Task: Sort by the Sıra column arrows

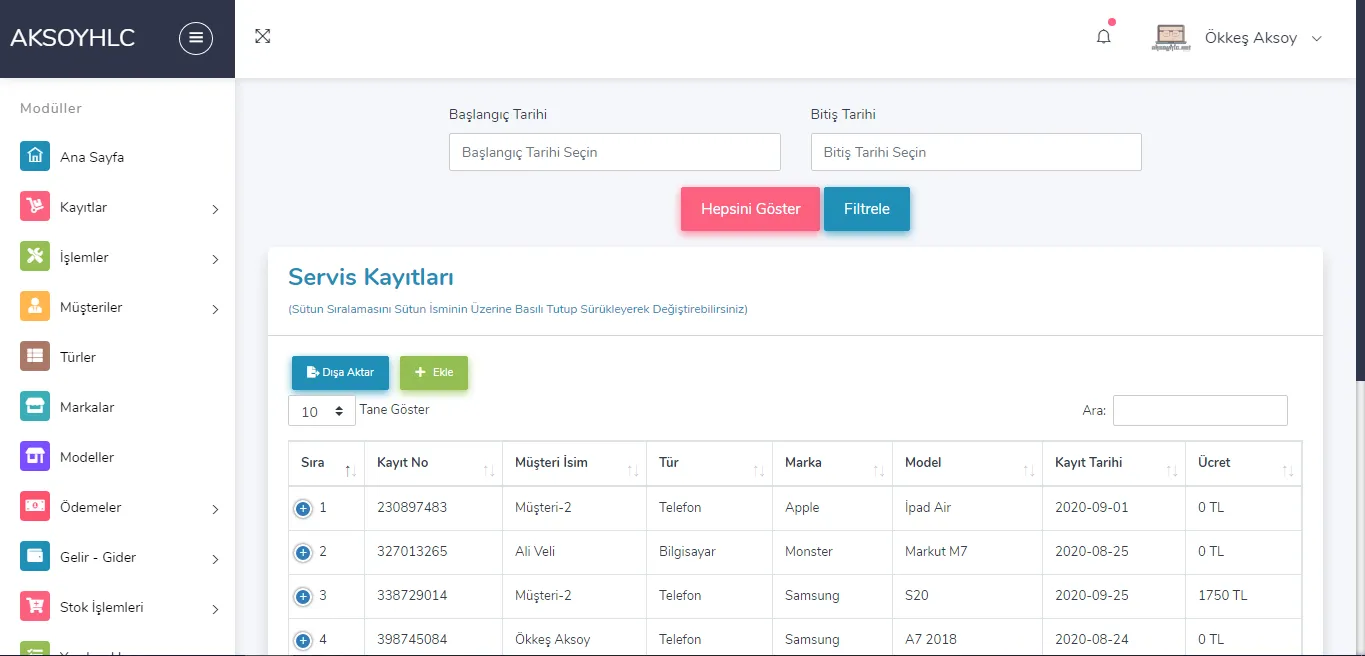Action: pyautogui.click(x=350, y=470)
